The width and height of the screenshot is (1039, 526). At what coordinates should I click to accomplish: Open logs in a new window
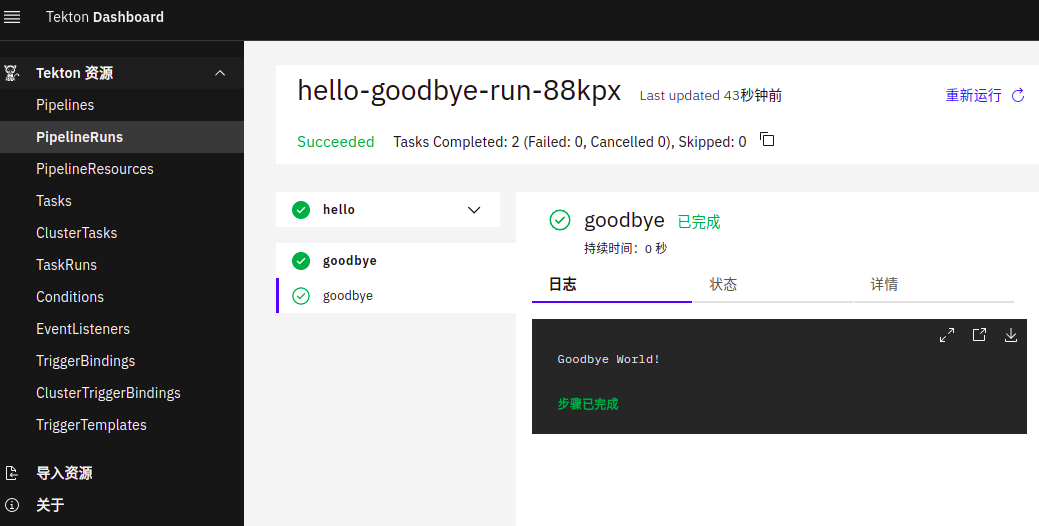point(979,335)
